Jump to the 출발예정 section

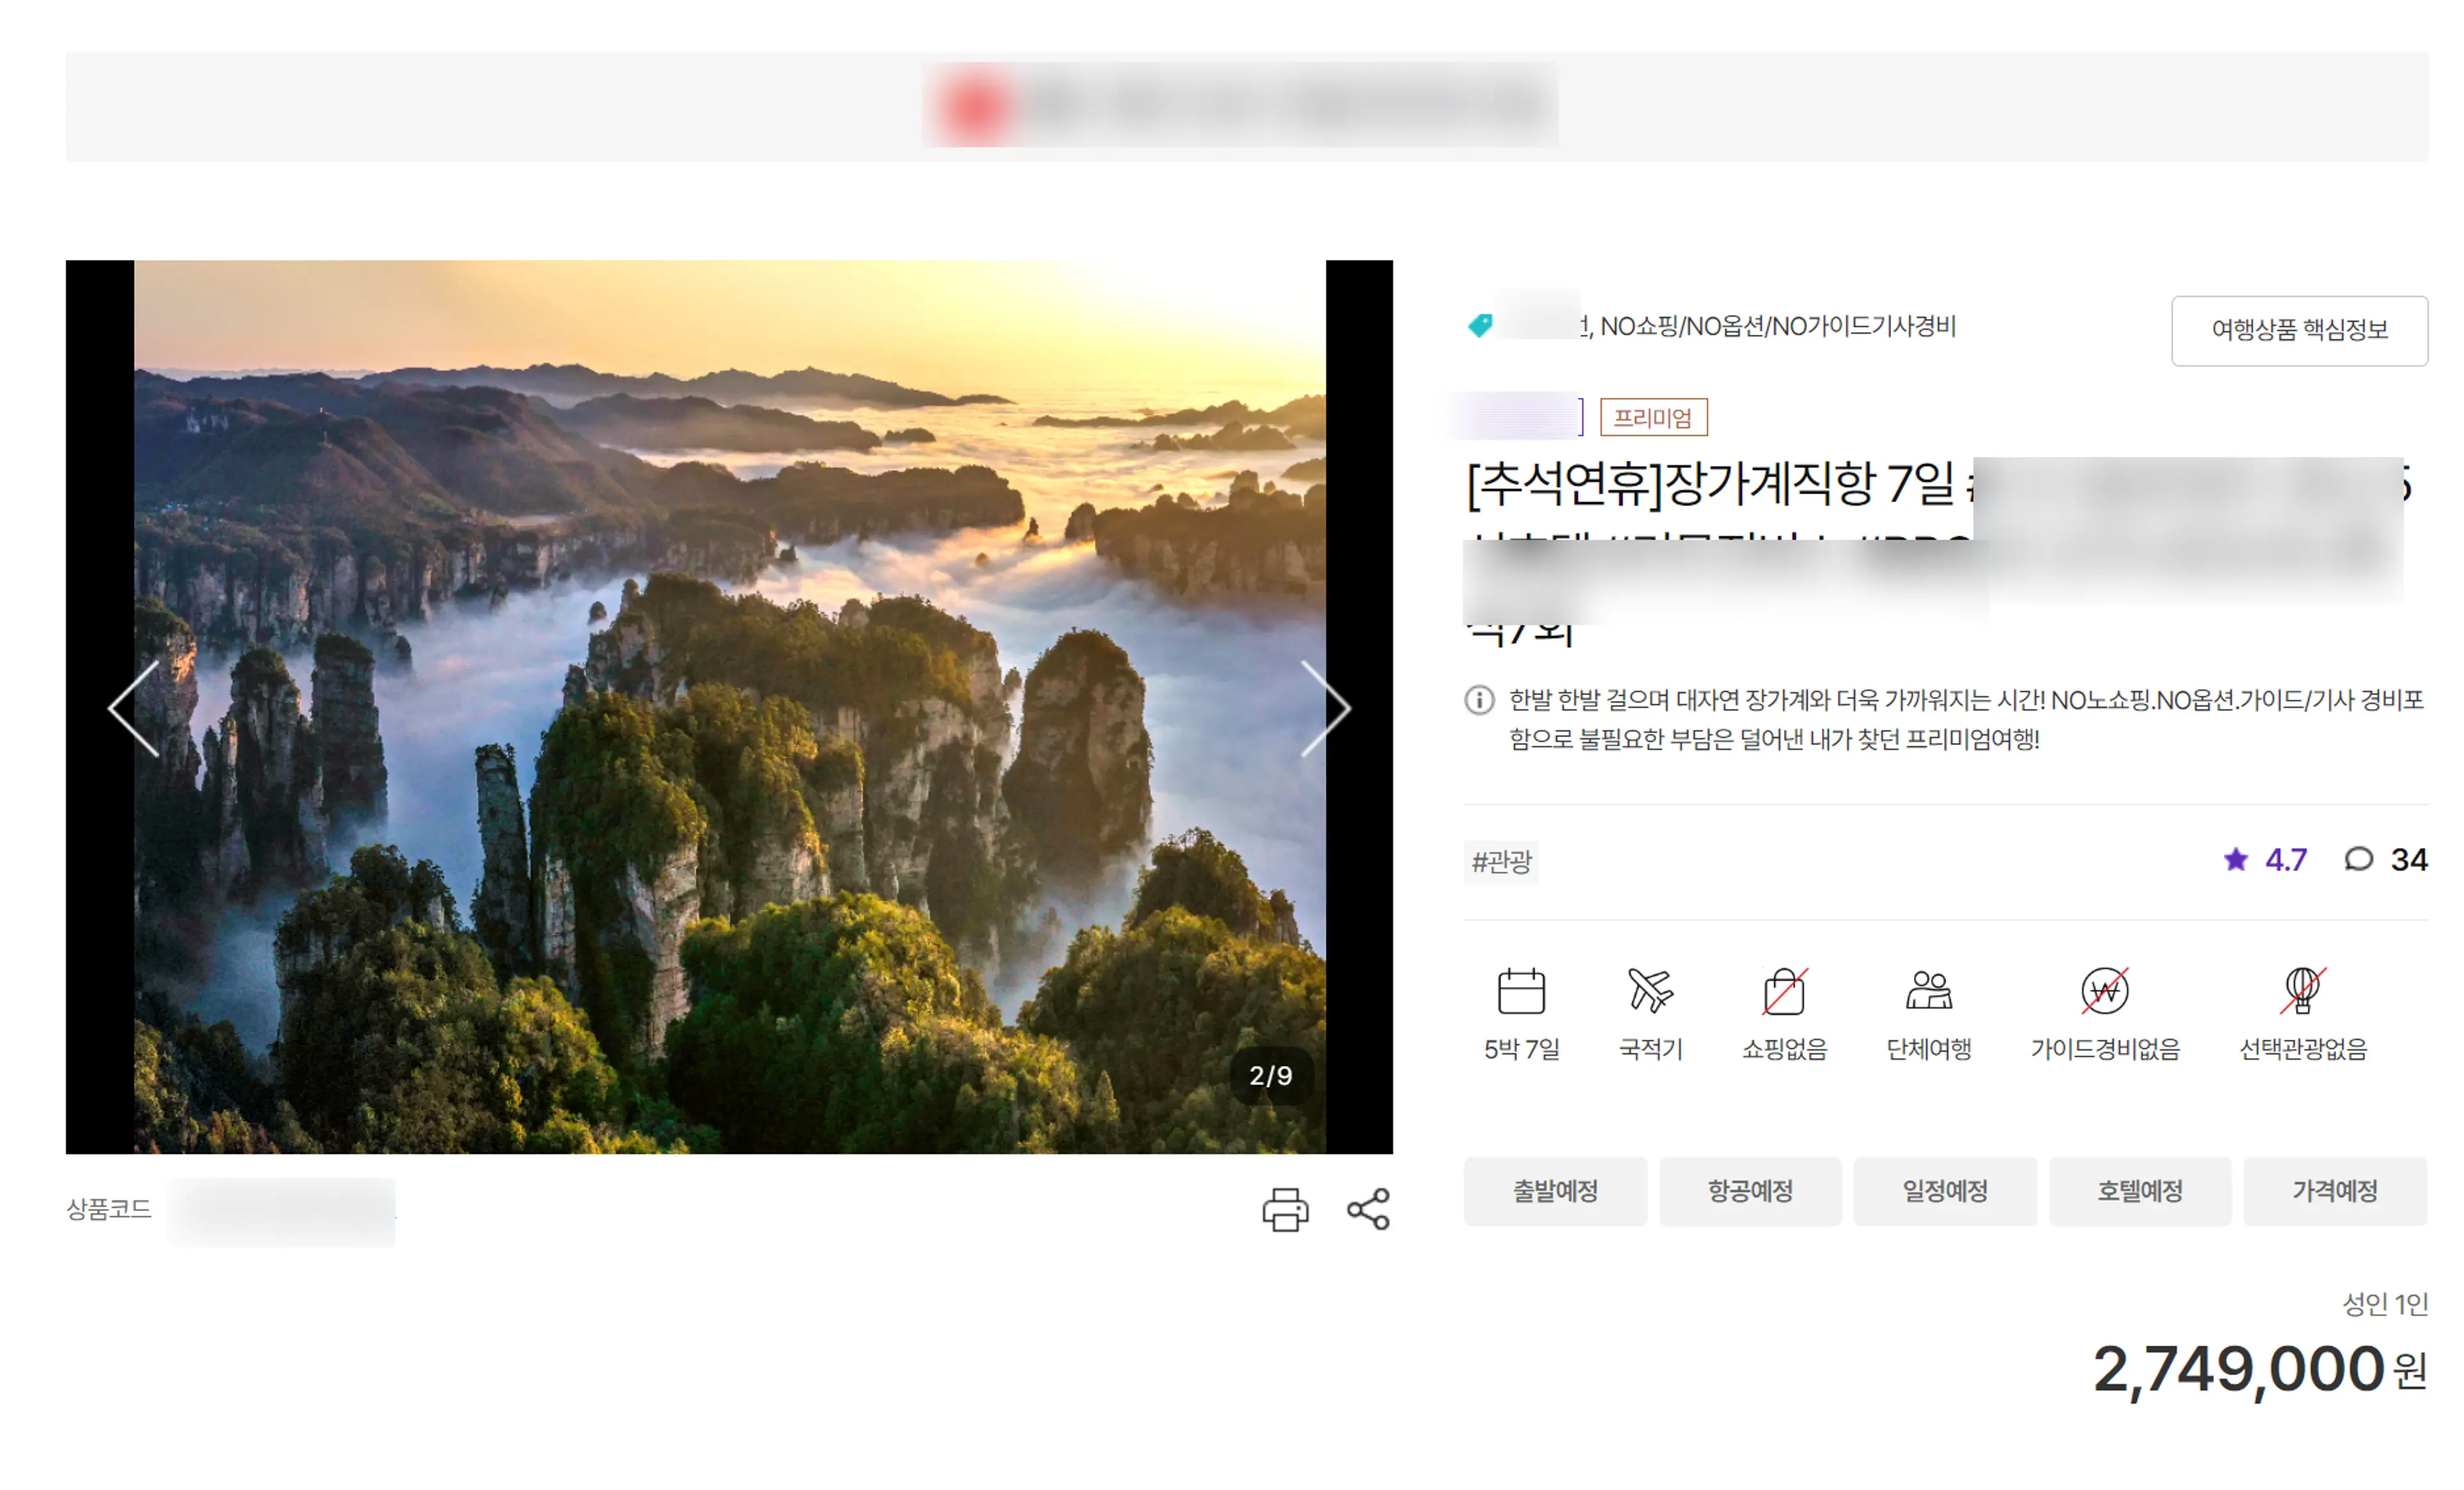point(1555,1191)
